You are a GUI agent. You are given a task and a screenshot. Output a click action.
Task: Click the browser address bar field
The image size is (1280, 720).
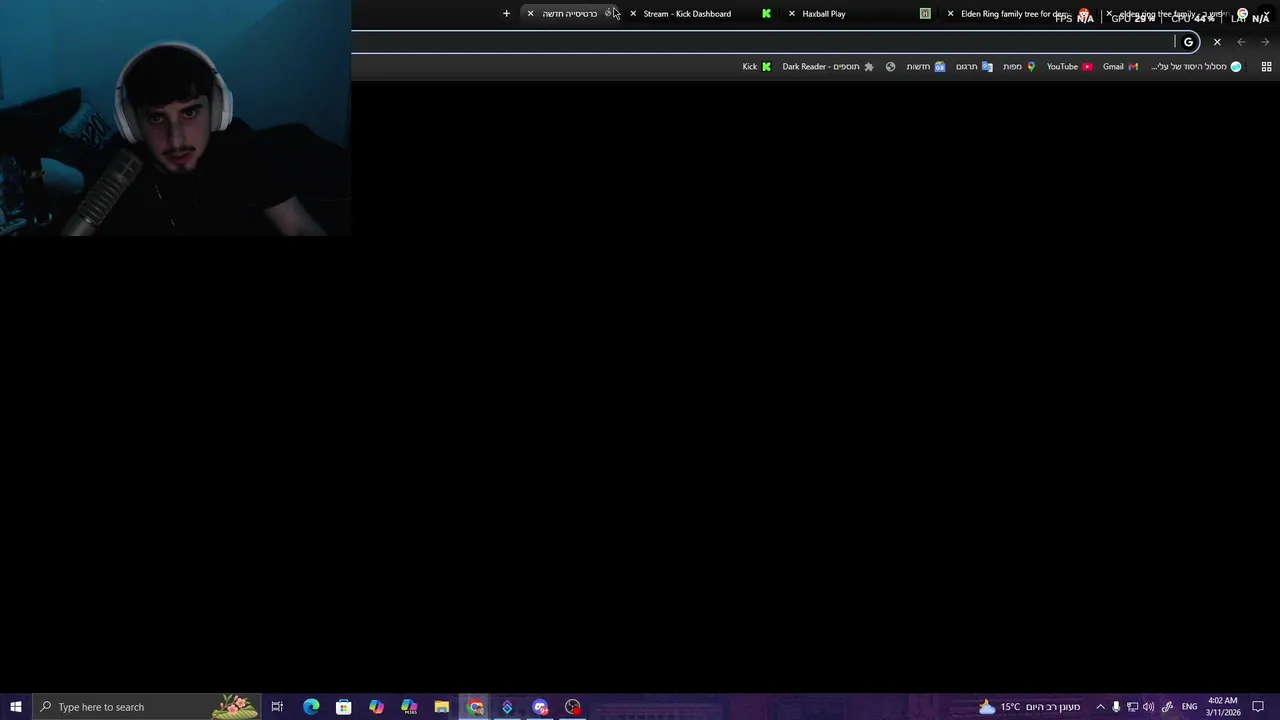click(776, 42)
